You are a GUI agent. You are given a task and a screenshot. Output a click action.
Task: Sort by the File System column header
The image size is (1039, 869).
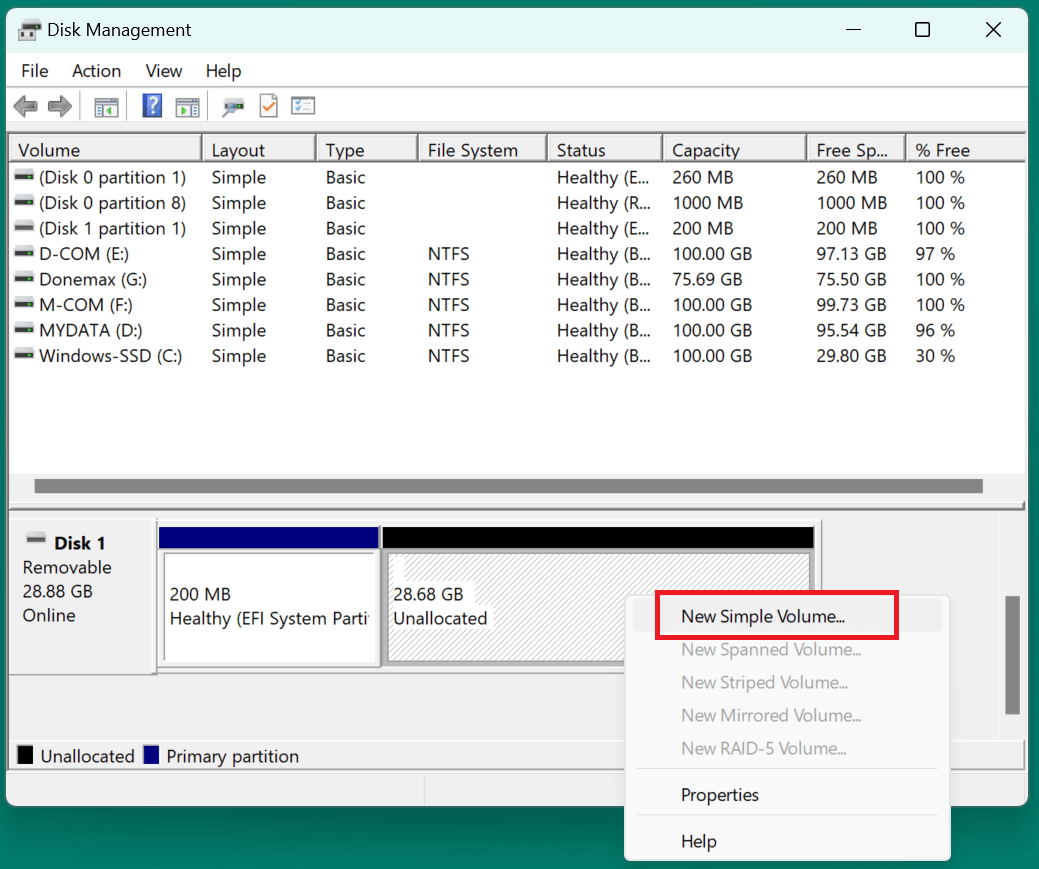(x=472, y=150)
